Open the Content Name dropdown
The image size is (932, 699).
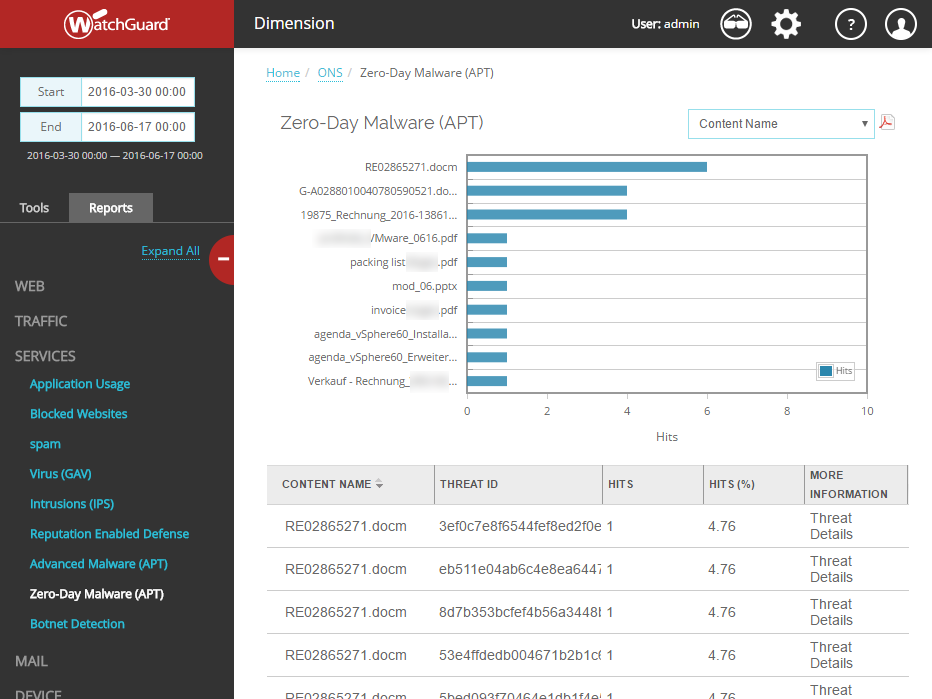pyautogui.click(x=781, y=124)
